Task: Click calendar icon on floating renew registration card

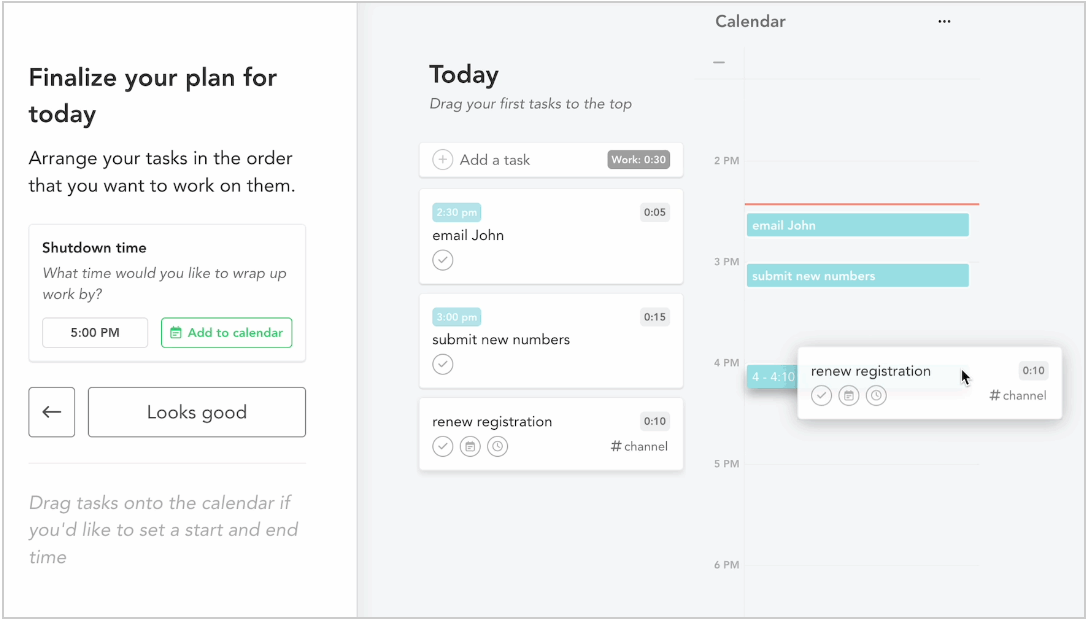Action: point(849,396)
